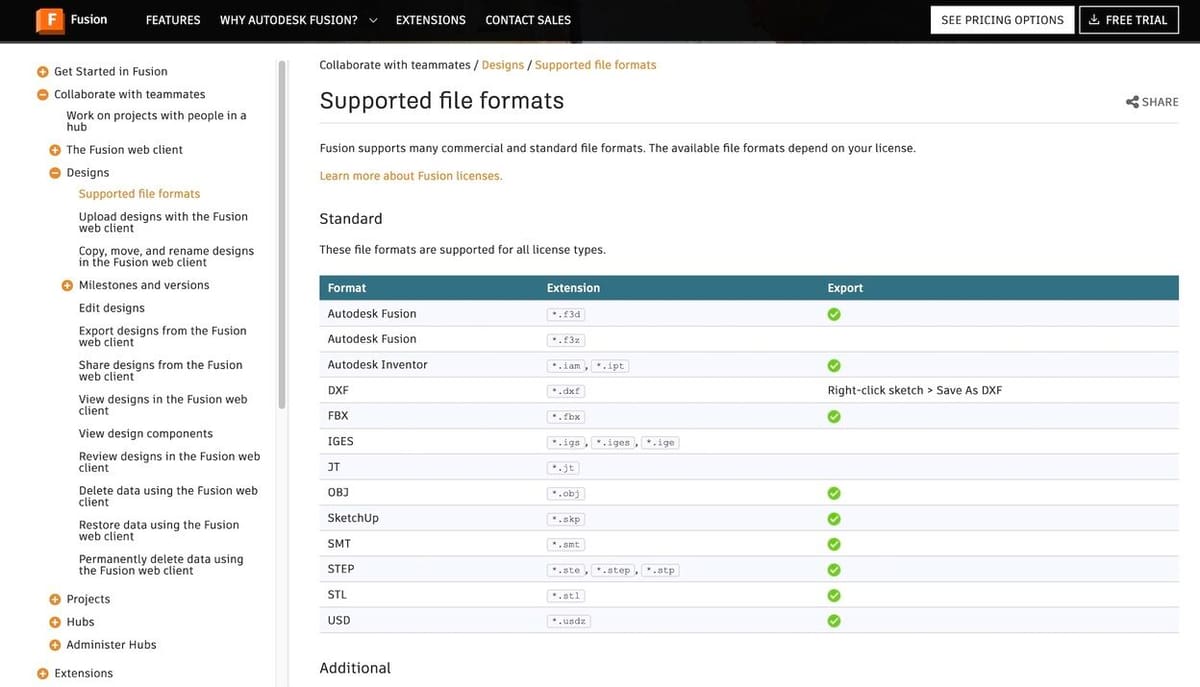The height and width of the screenshot is (687, 1200).
Task: Click the green export checkmark for STEP
Action: click(x=834, y=569)
